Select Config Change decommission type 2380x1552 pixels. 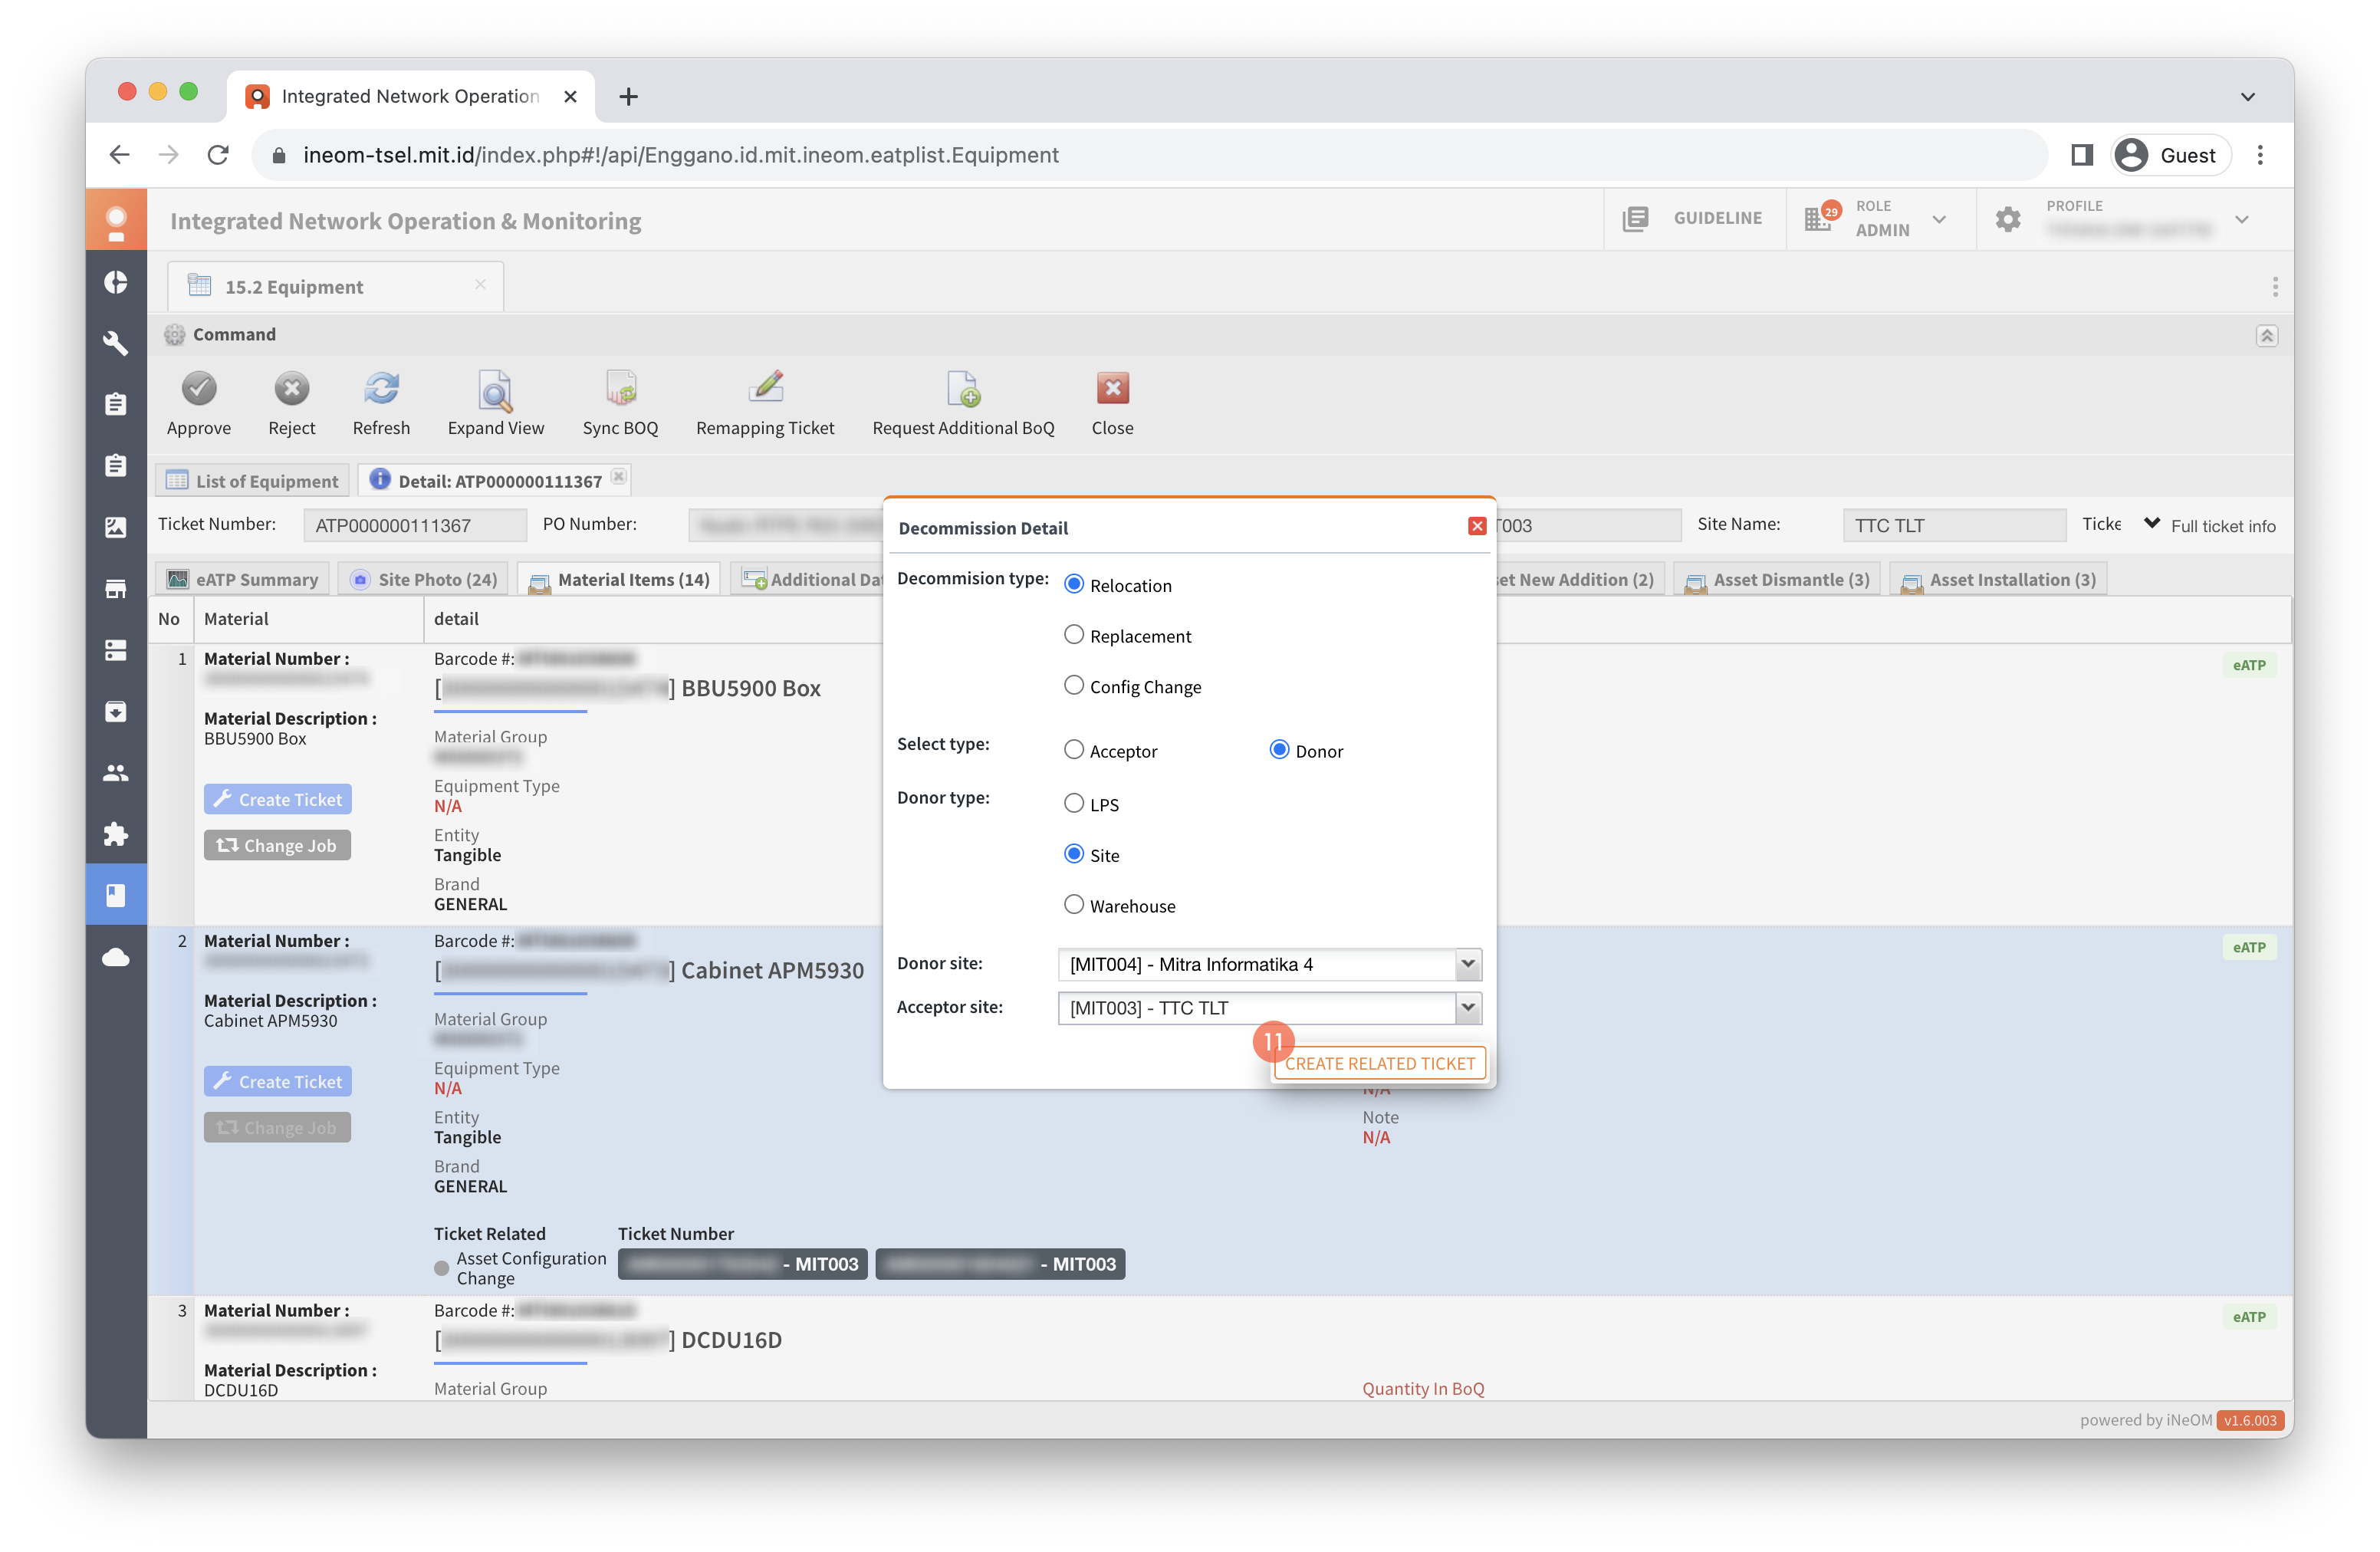1073,685
